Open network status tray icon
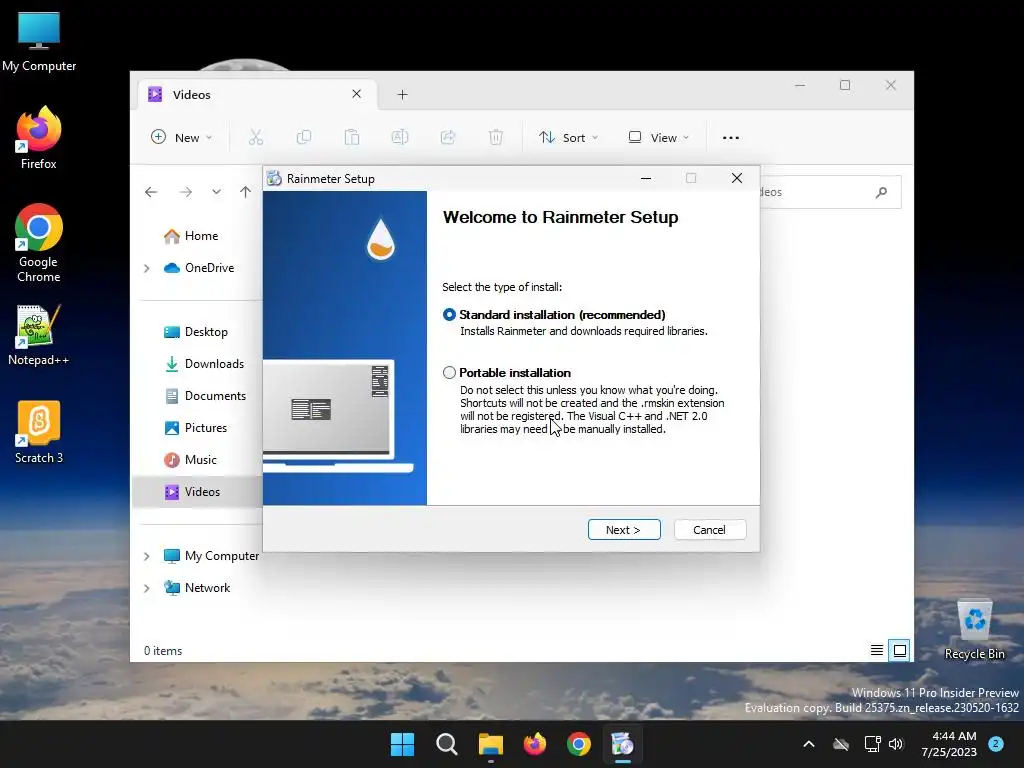Screen dimensions: 1024x768 872,744
